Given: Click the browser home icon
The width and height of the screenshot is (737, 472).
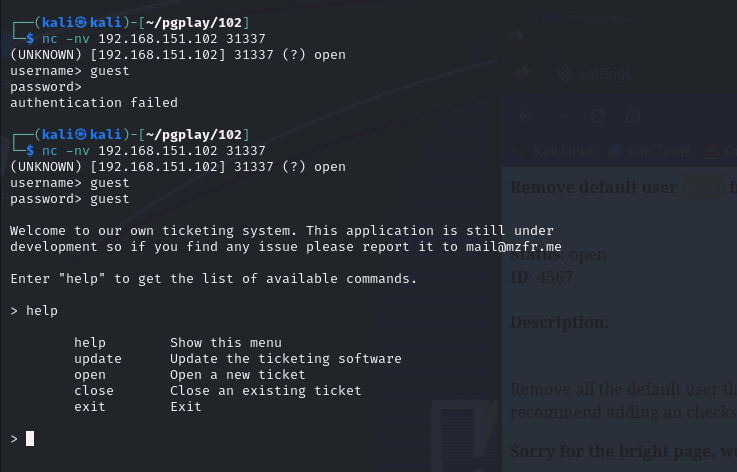Looking at the screenshot, I should [633, 115].
